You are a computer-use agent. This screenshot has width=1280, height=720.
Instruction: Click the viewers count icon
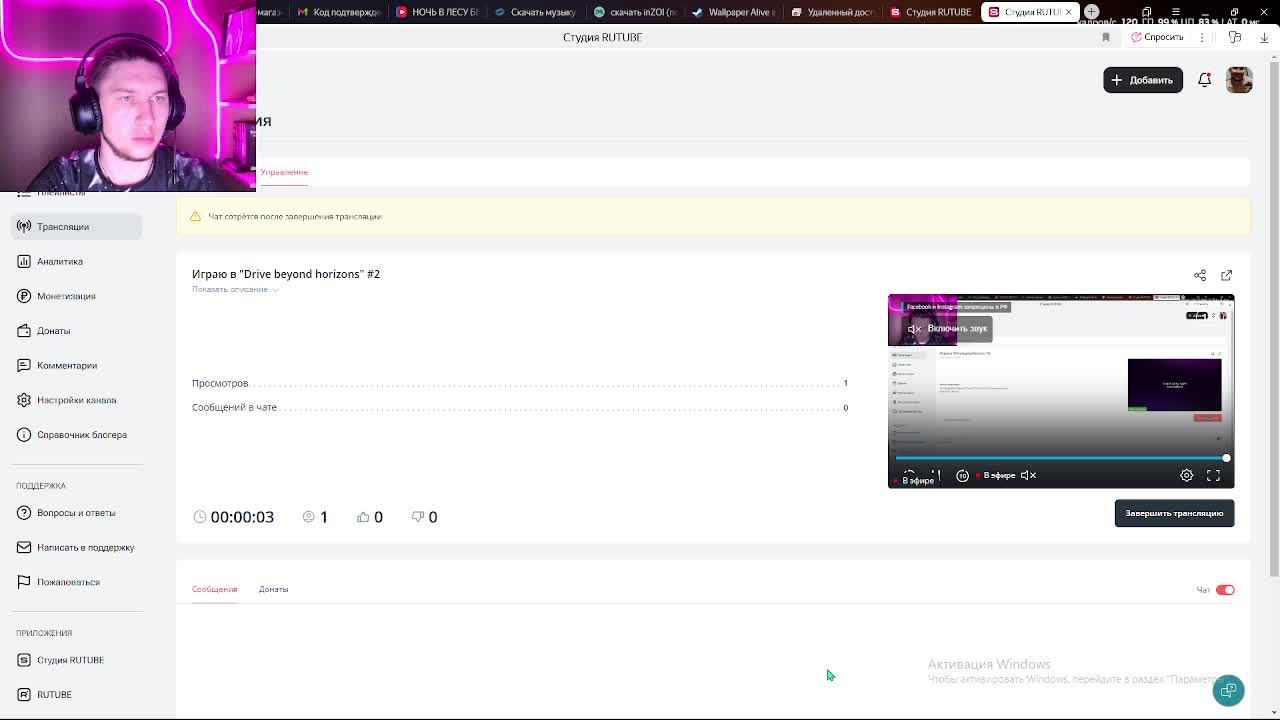(x=309, y=517)
